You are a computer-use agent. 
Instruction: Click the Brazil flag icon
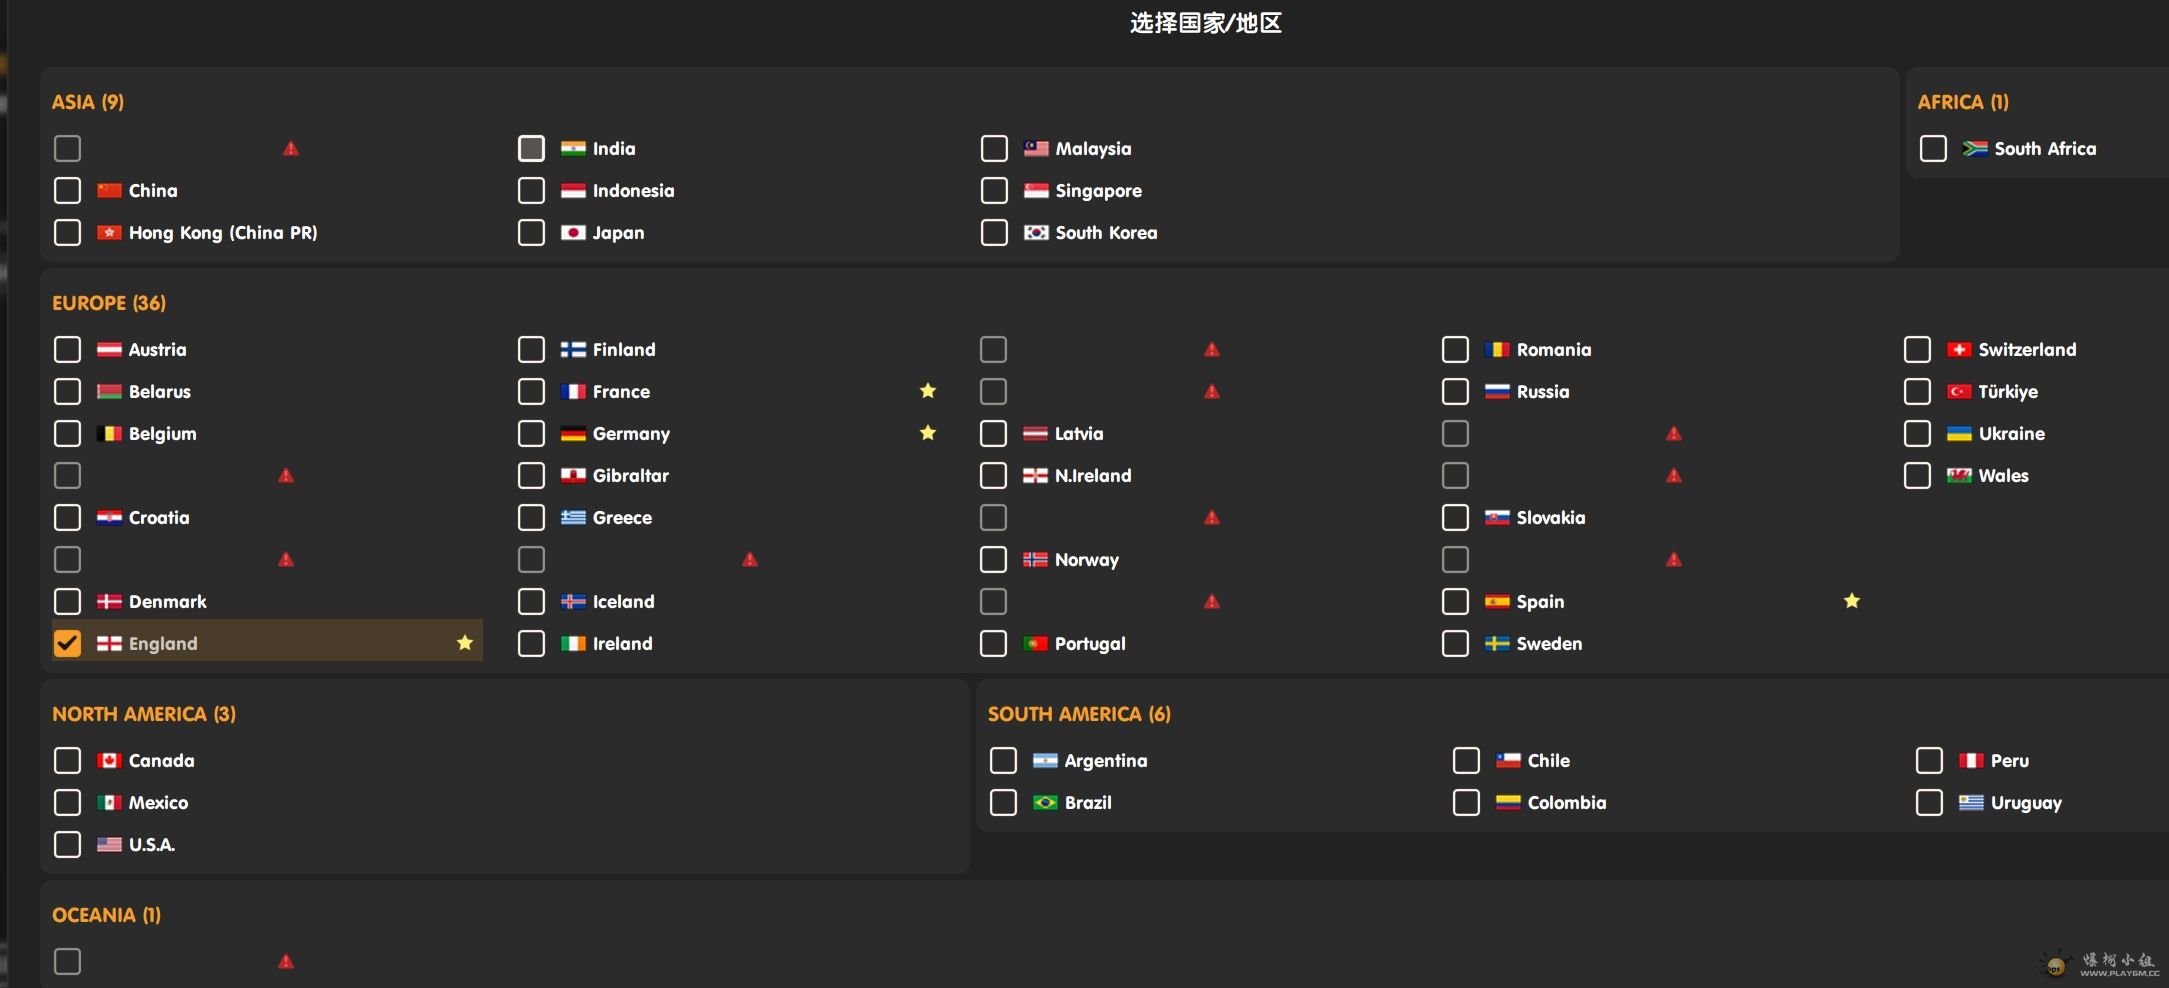[x=1045, y=802]
